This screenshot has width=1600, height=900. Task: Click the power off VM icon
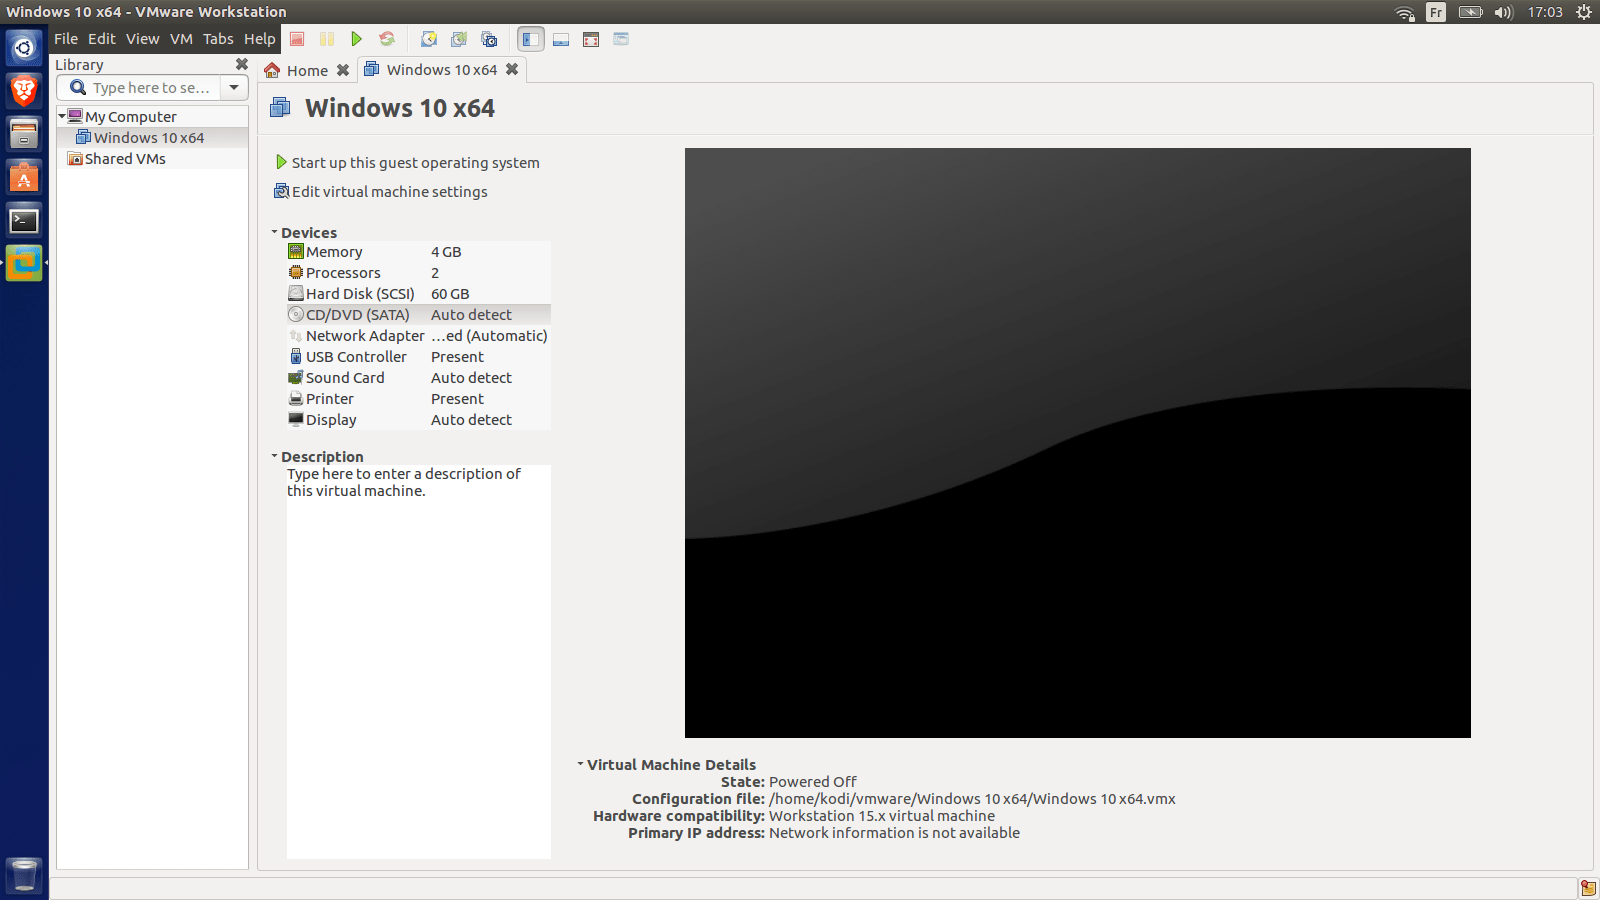[296, 39]
